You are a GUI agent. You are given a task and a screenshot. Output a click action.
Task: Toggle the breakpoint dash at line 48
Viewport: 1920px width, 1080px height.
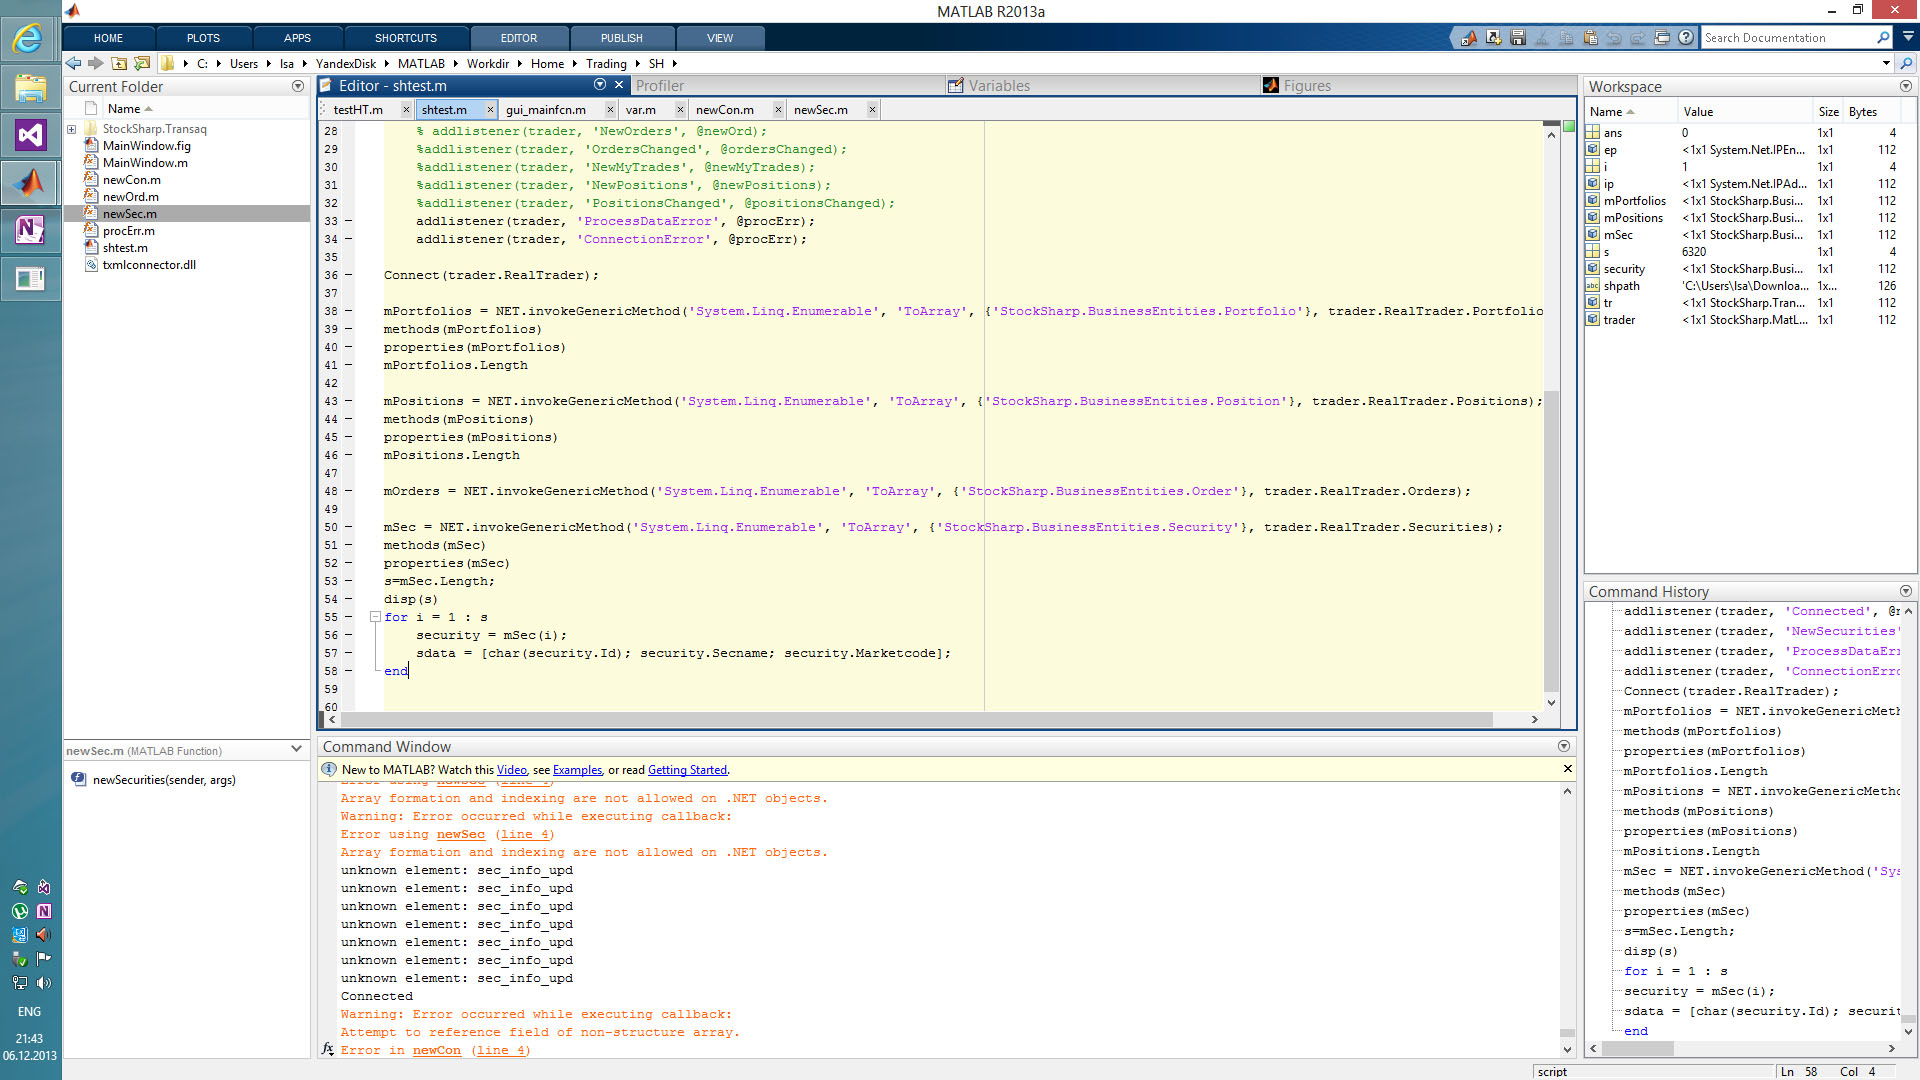(348, 491)
